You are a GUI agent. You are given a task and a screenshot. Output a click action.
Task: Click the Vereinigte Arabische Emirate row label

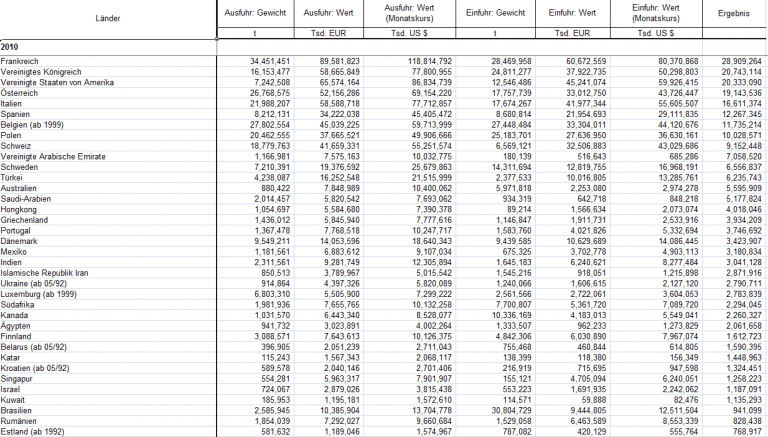pos(51,158)
